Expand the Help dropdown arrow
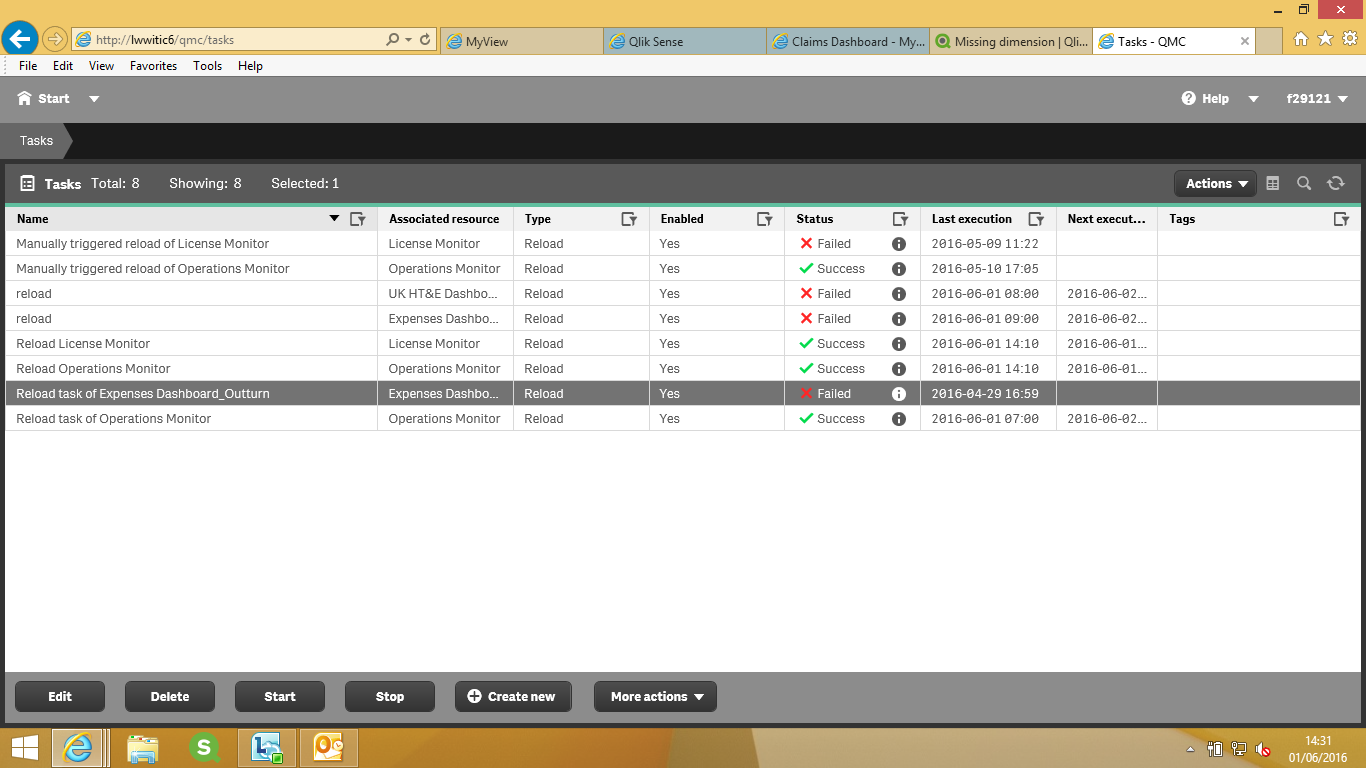The width and height of the screenshot is (1366, 768). pyautogui.click(x=1253, y=99)
